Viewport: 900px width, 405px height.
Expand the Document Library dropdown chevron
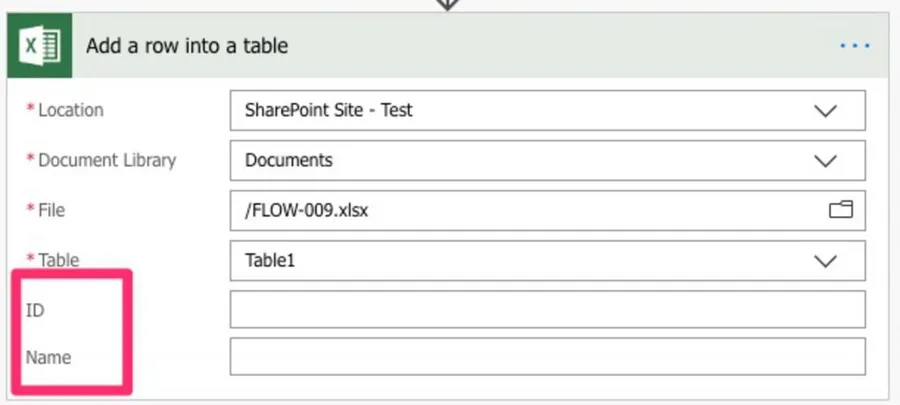825,160
